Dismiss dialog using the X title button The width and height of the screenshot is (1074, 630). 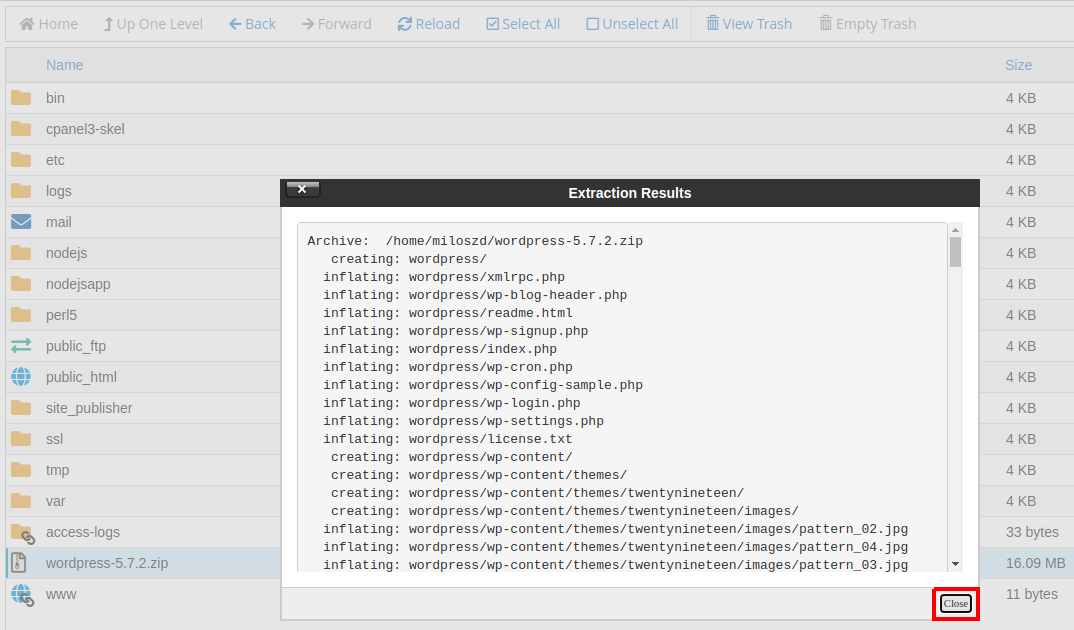coord(303,189)
